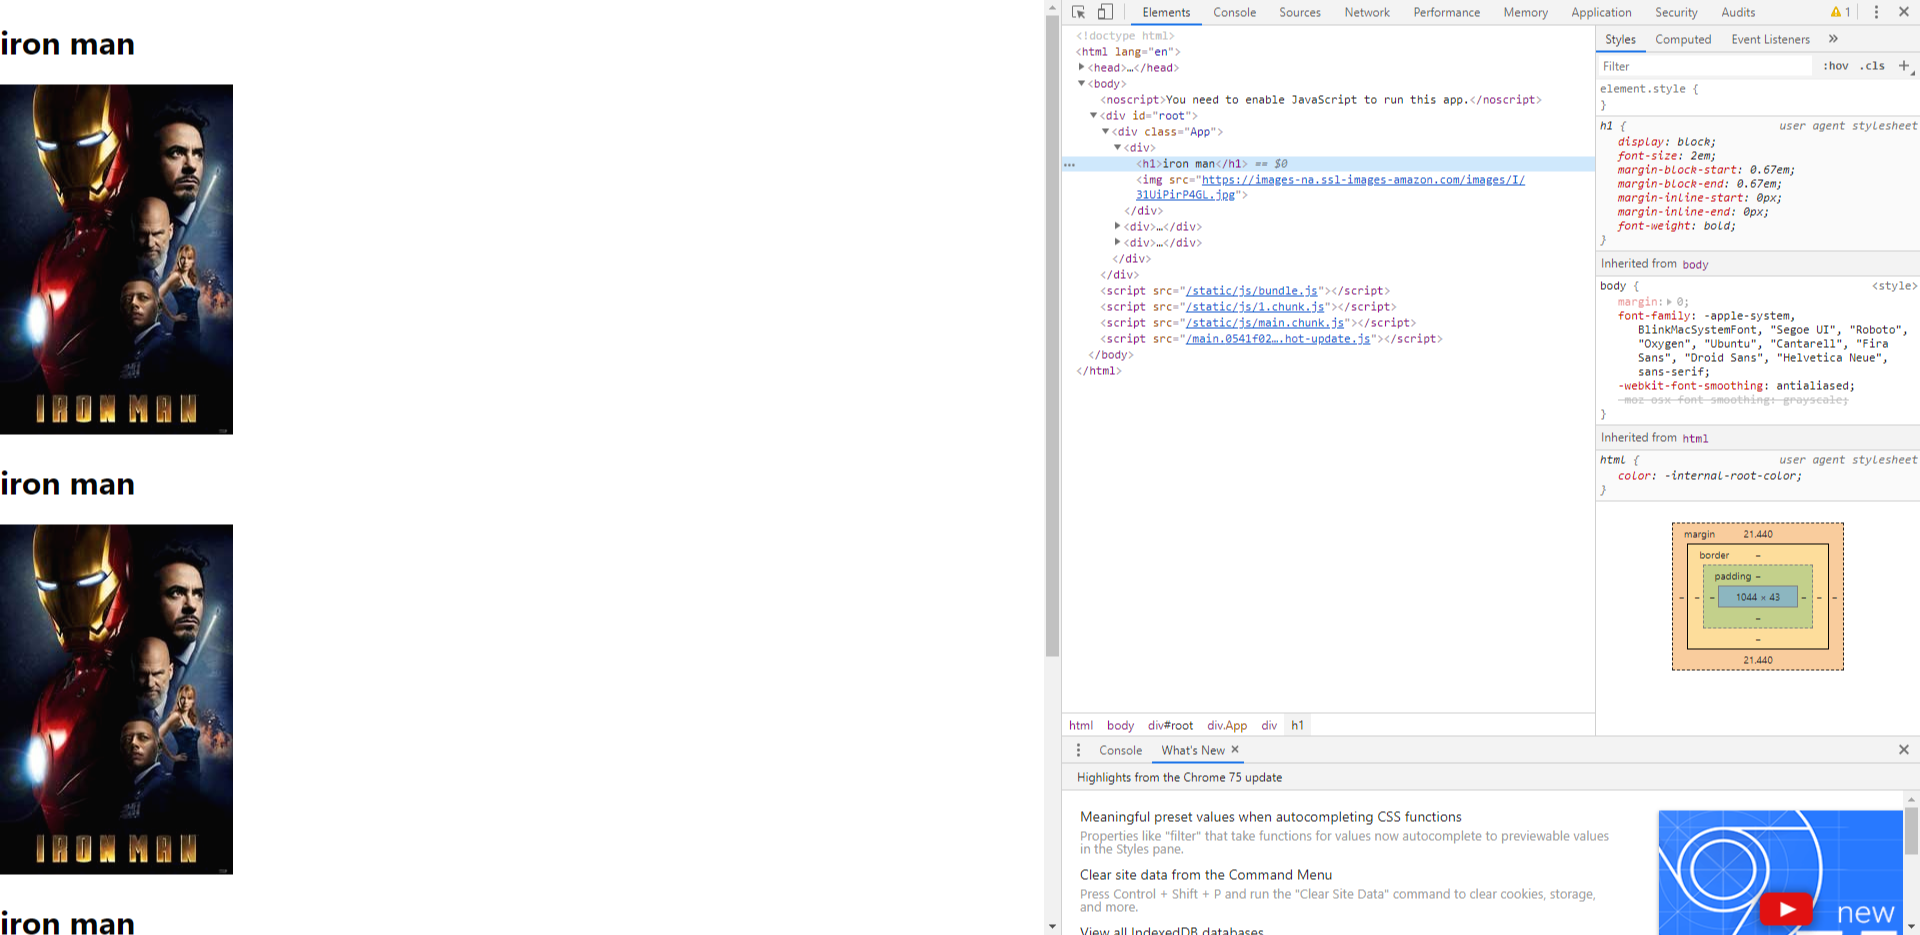Open the Security tab
Viewport: 1920px width, 935px height.
tap(1676, 12)
